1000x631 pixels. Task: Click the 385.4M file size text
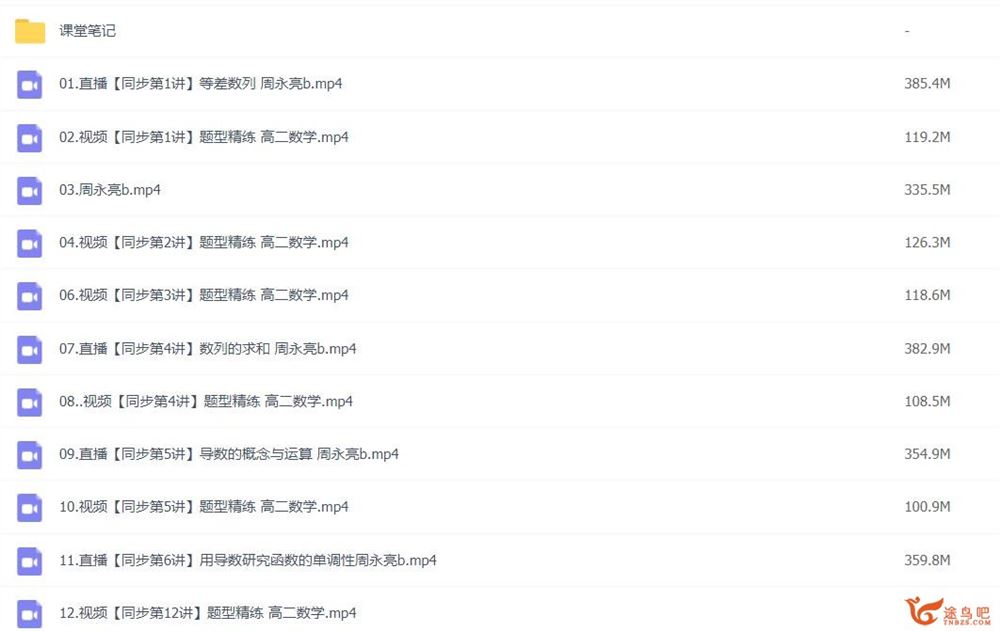tap(927, 84)
